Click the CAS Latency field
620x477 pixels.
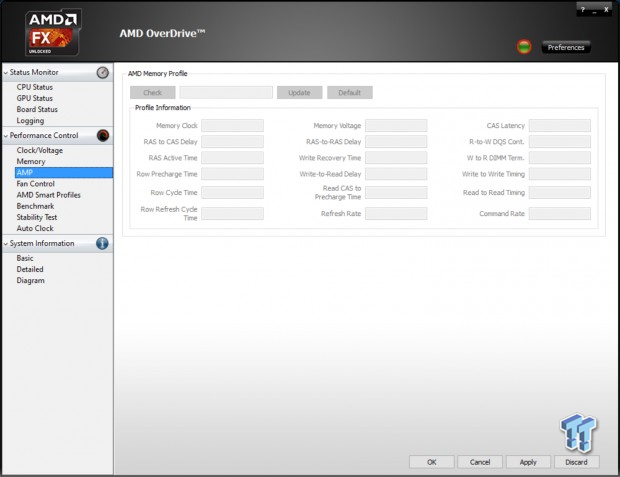point(559,126)
